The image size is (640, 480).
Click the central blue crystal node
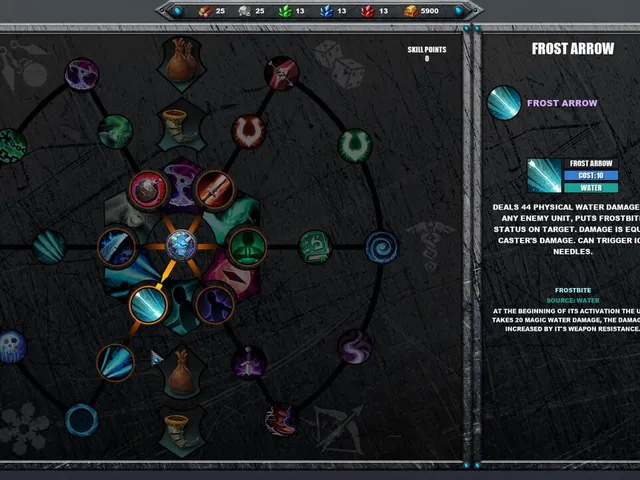[182, 246]
